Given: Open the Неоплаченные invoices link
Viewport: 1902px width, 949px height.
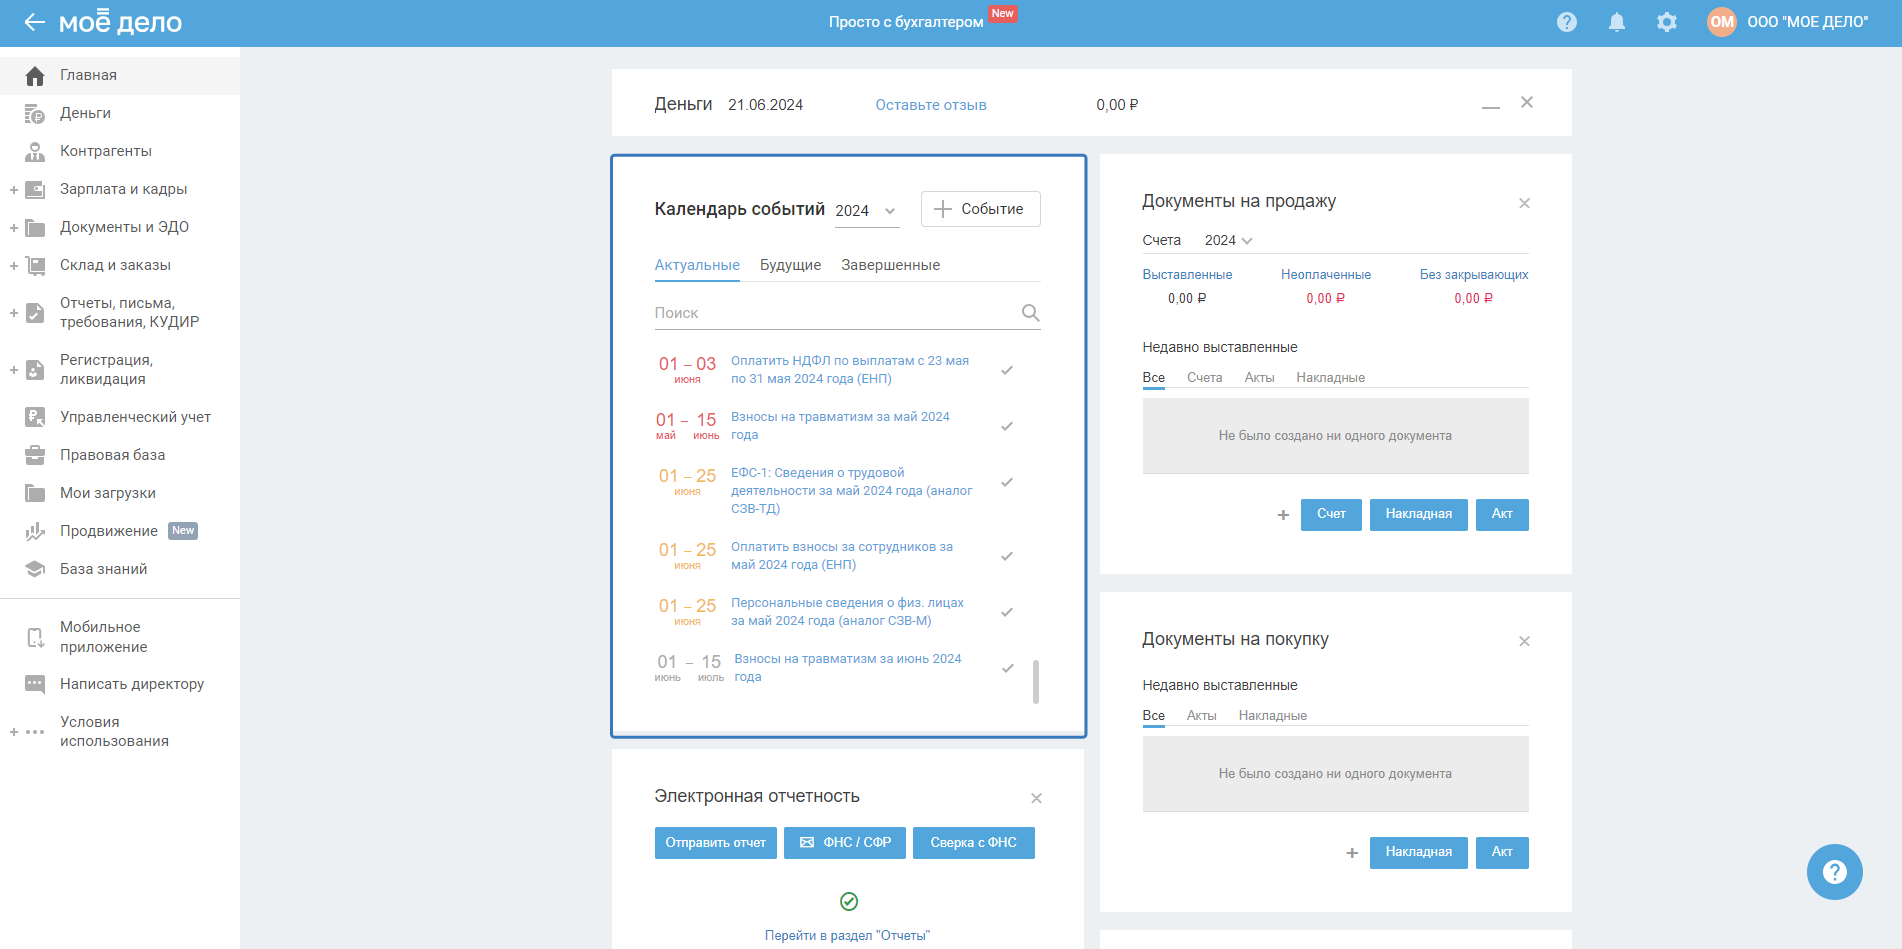Looking at the screenshot, I should [1326, 275].
